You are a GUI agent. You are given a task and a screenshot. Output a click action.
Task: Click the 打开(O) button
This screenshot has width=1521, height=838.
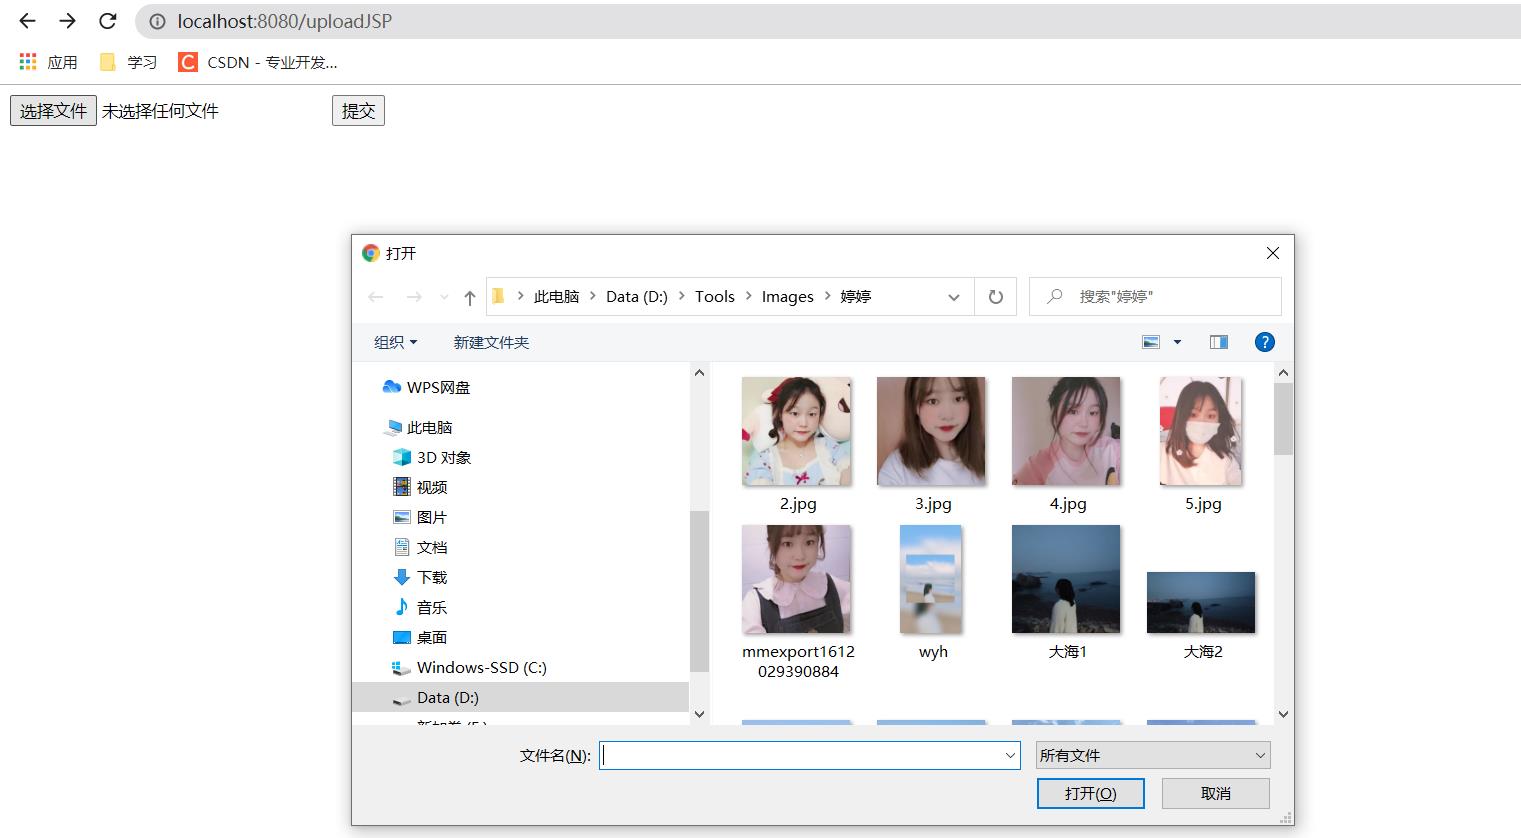(x=1090, y=793)
